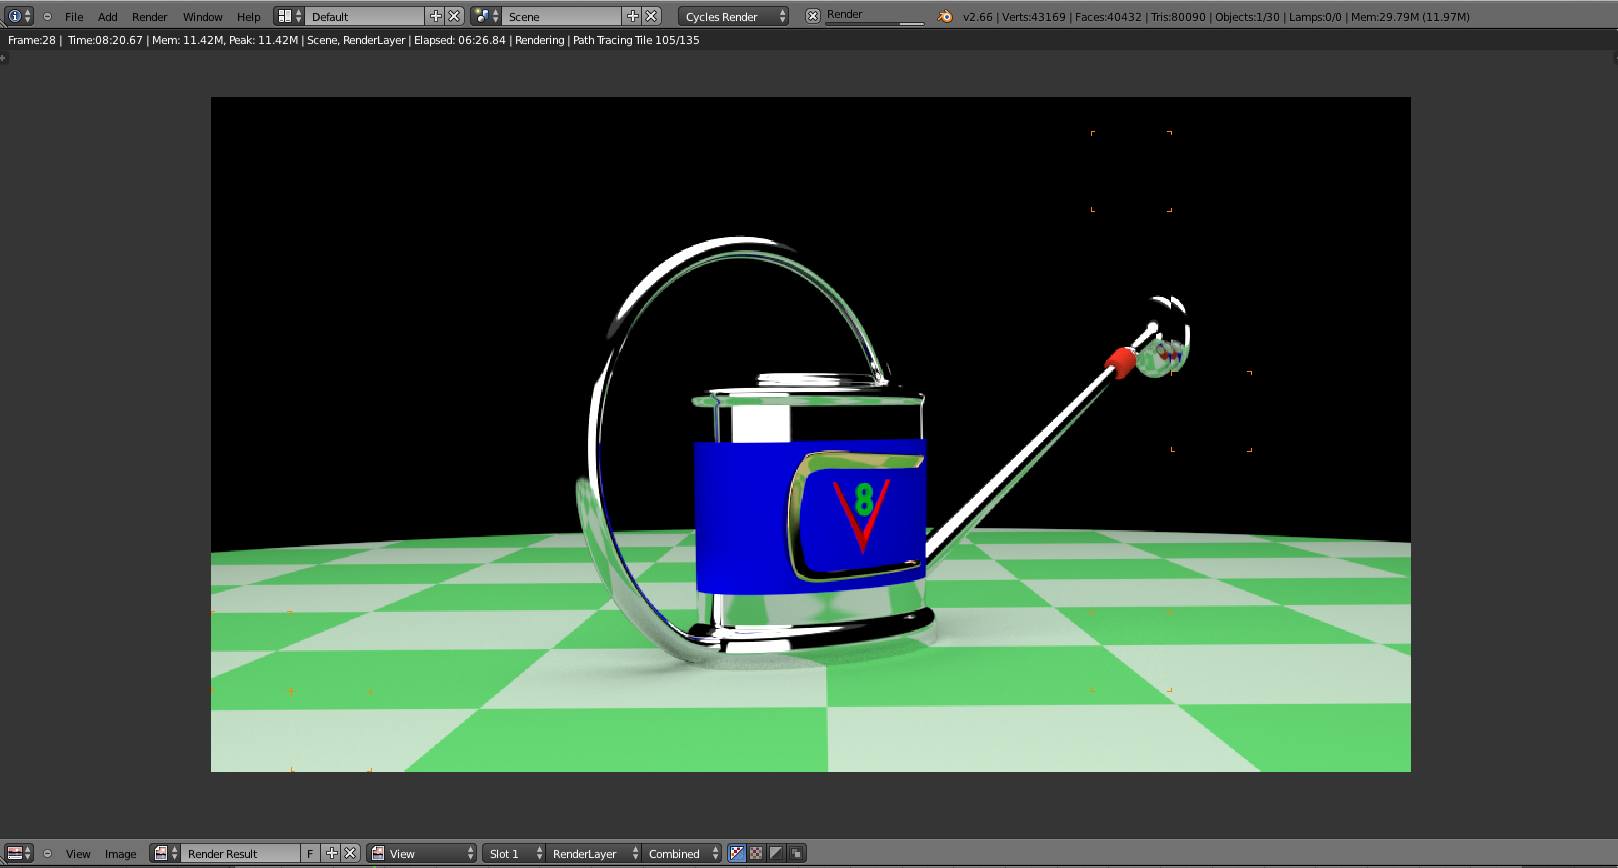Collapse the bottom image editor menus
This screenshot has height=868, width=1618.
[x=47, y=853]
